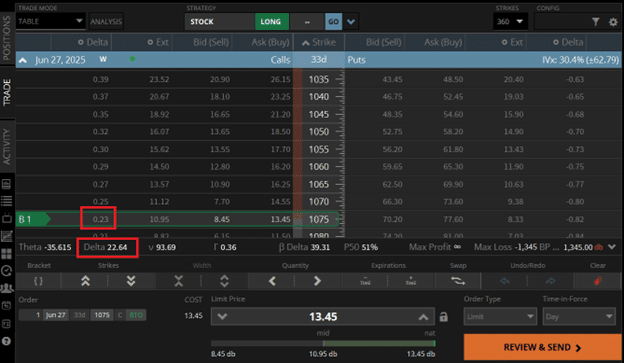Narrow the width with the X-shaped icon
The height and width of the screenshot is (363, 624).
coord(179,281)
